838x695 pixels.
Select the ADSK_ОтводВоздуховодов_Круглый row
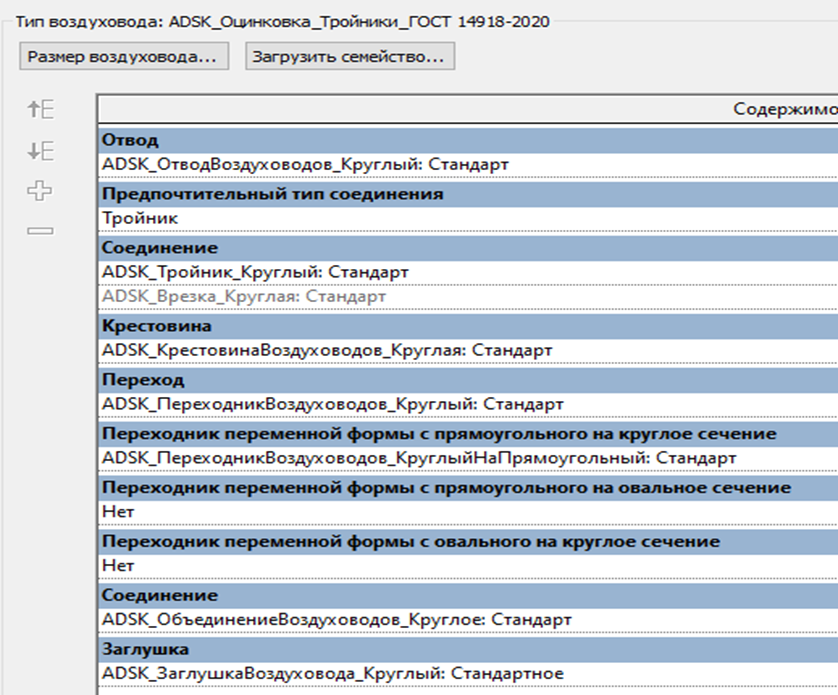pos(468,165)
